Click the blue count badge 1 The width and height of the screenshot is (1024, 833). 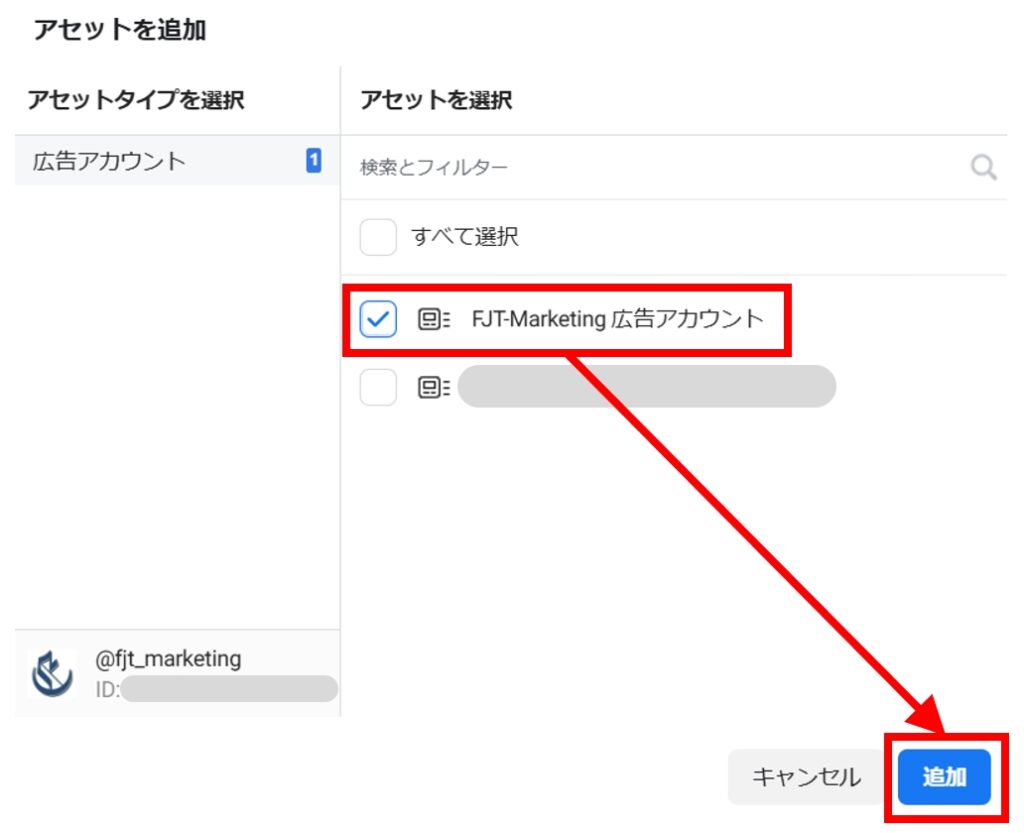(313, 160)
